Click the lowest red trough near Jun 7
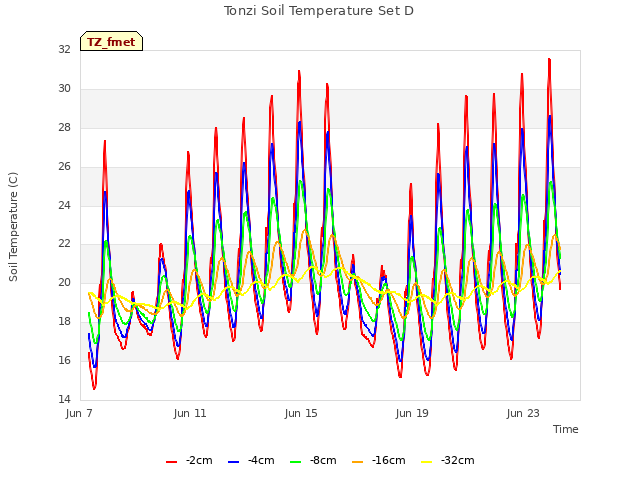The height and width of the screenshot is (480, 640). point(94,389)
